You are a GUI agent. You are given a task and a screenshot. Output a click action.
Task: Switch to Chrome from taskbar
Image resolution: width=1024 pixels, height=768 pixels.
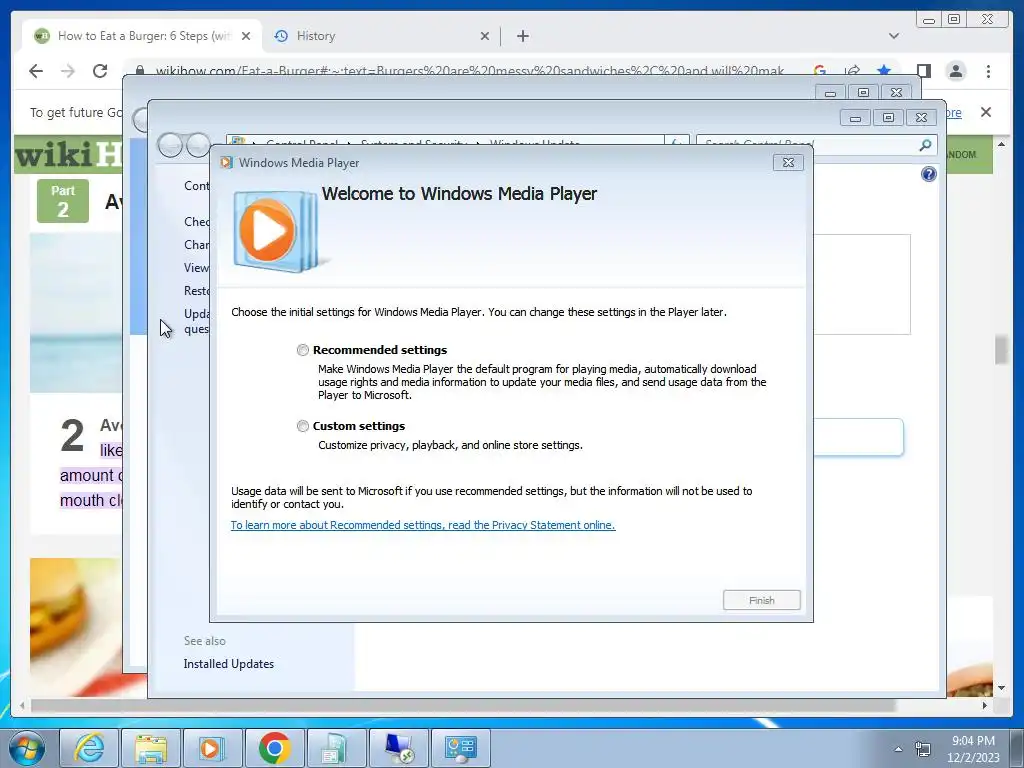[x=274, y=748]
